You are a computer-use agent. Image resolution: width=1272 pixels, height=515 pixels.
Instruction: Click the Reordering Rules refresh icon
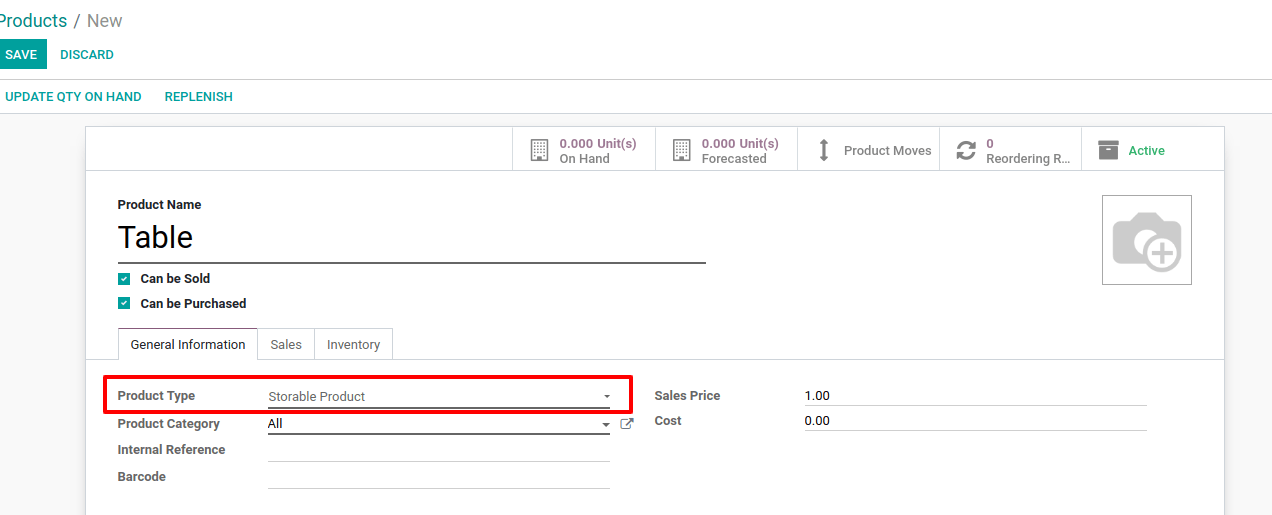click(x=966, y=150)
